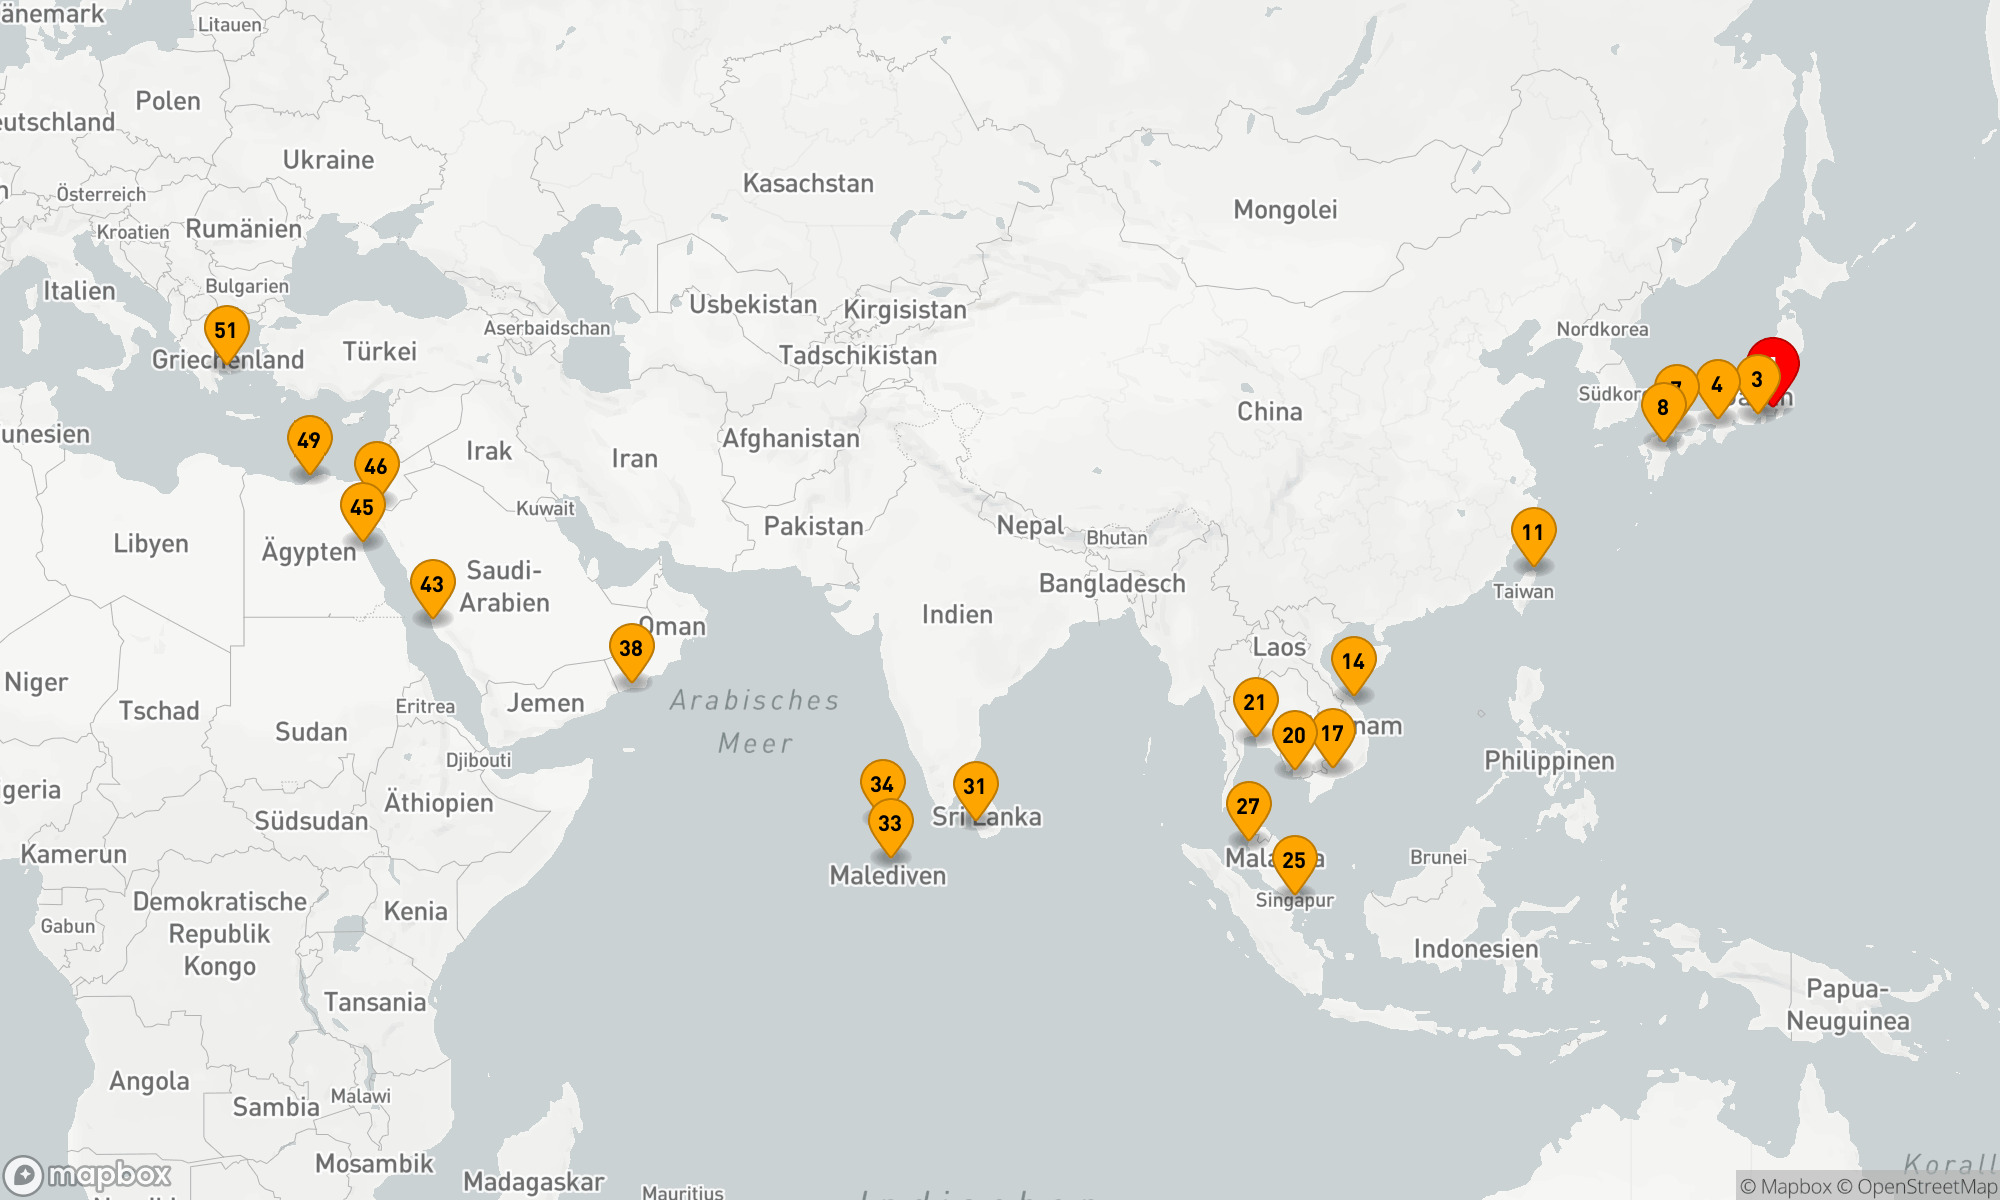Image resolution: width=2000 pixels, height=1200 pixels.
Task: Select marker 43 on Saudi Arabia's coast
Action: pyautogui.click(x=432, y=585)
